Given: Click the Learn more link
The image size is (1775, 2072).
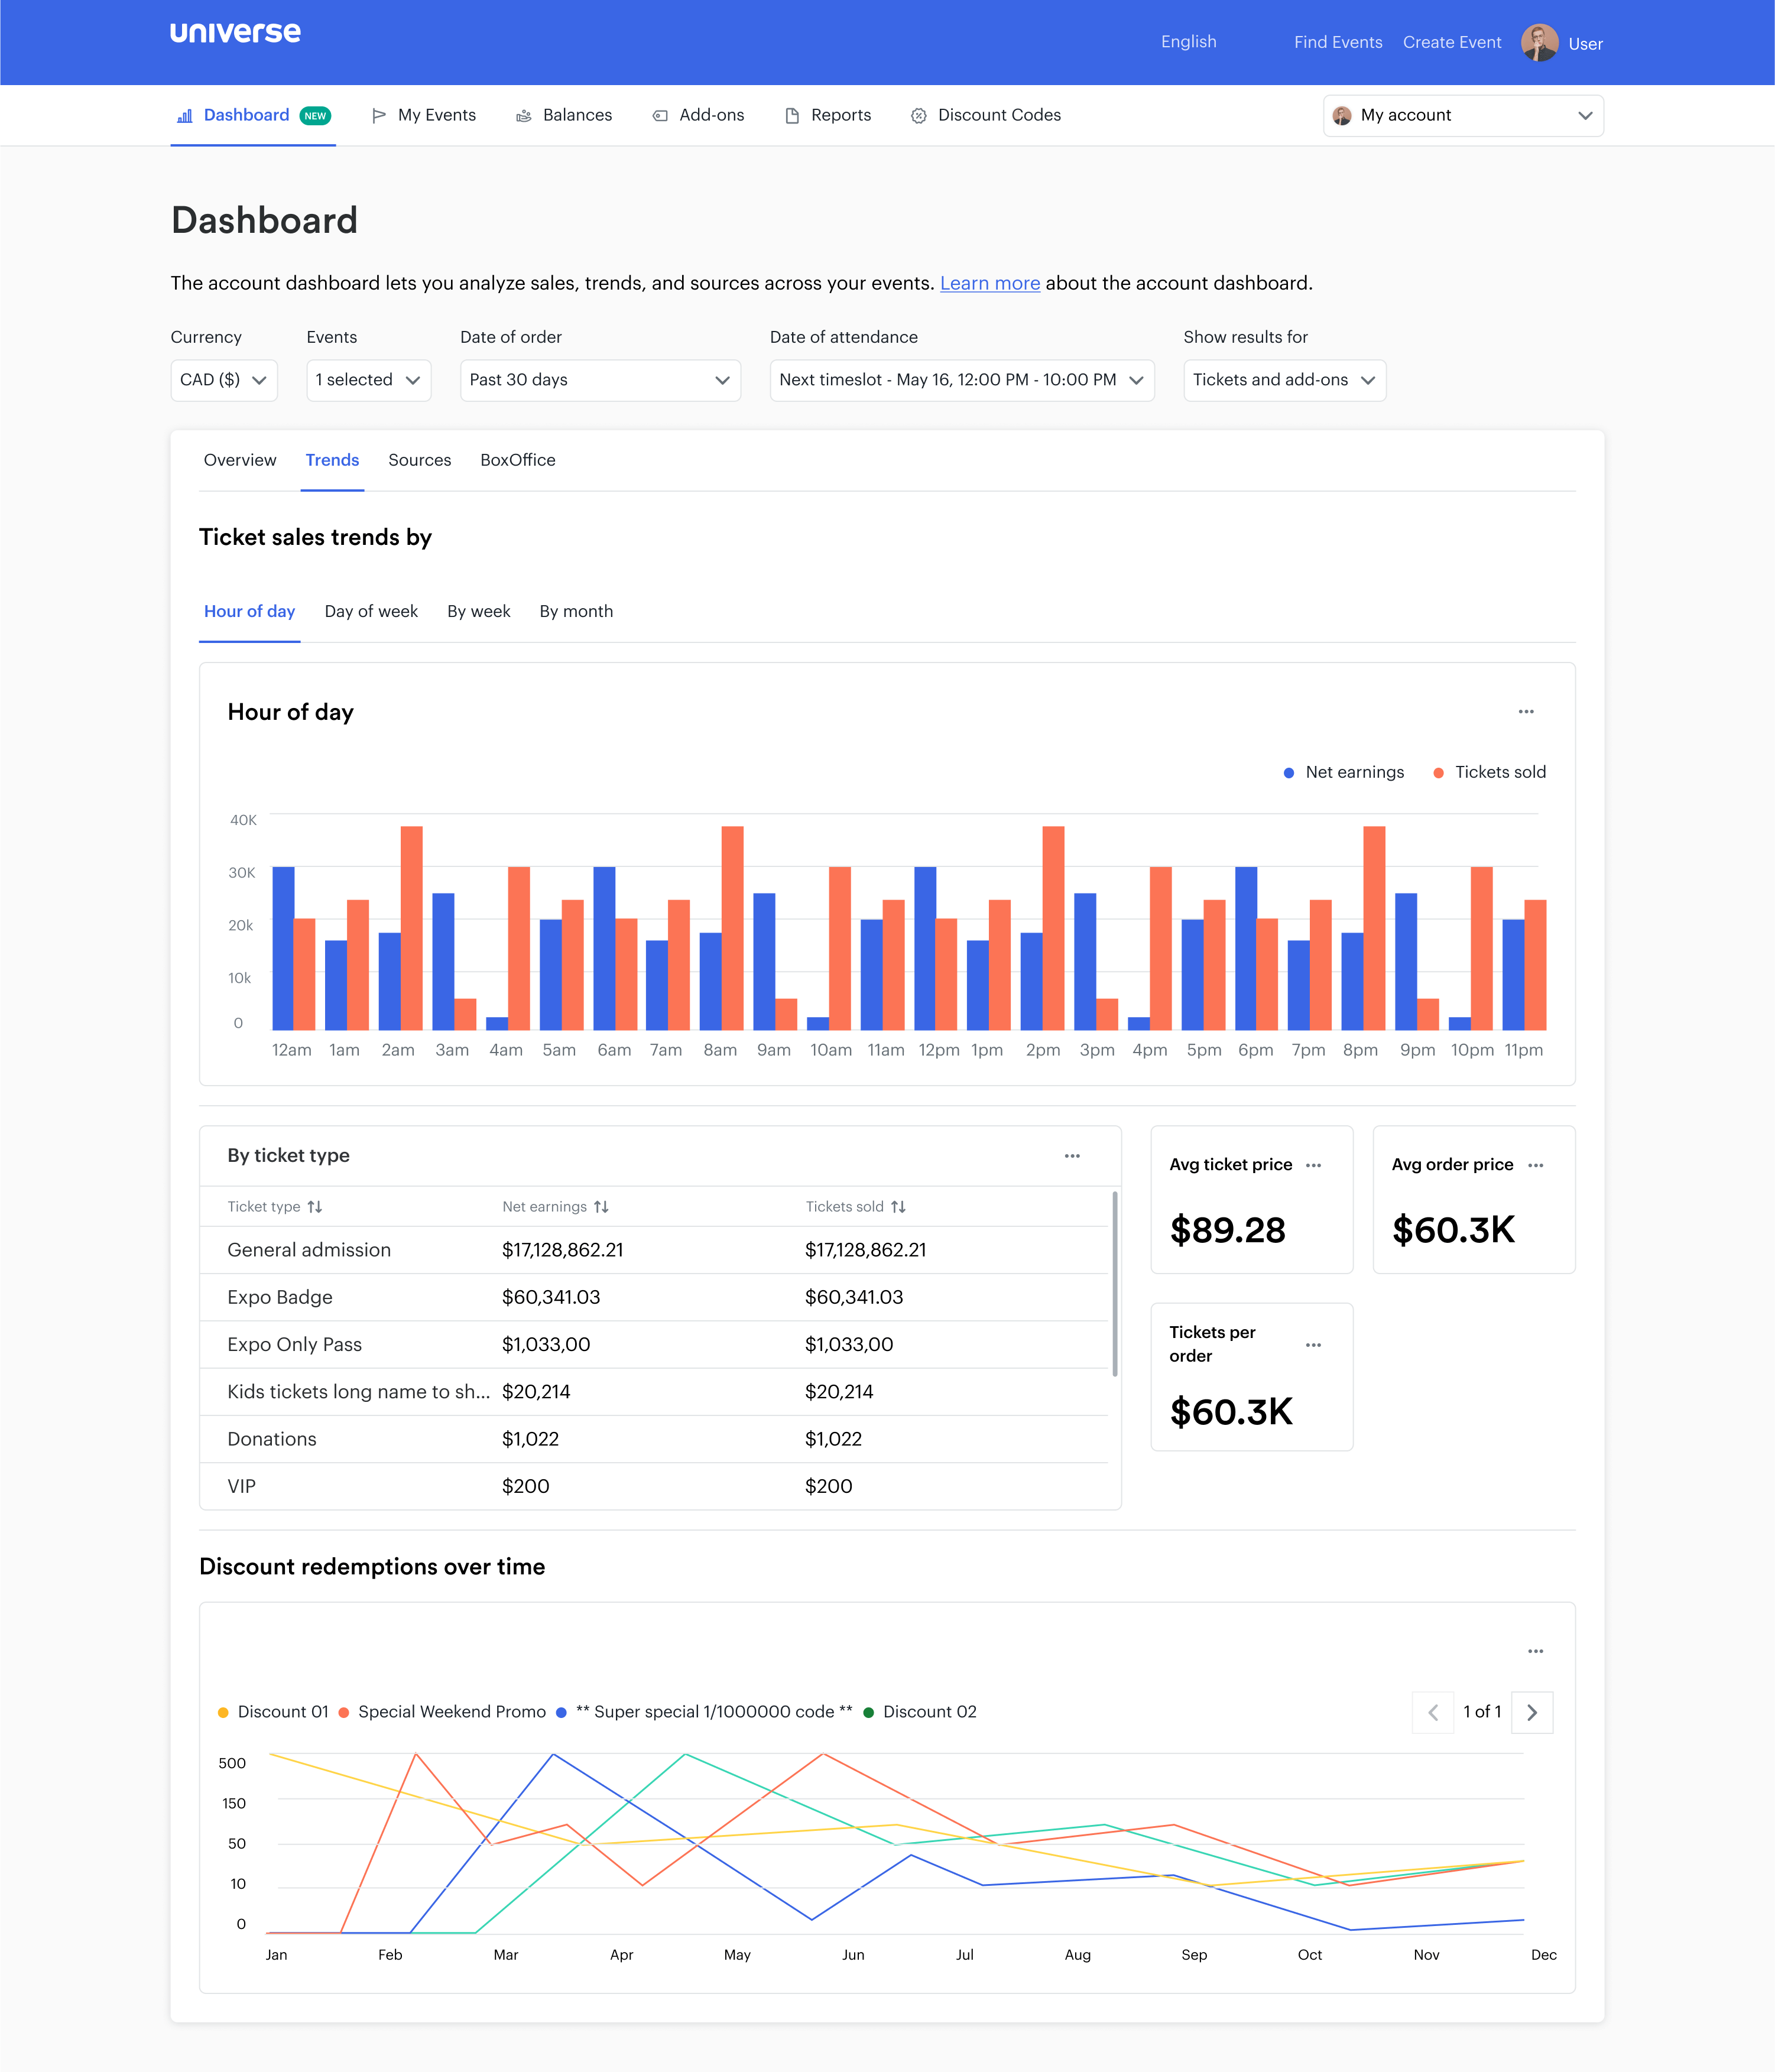Looking at the screenshot, I should coord(989,283).
